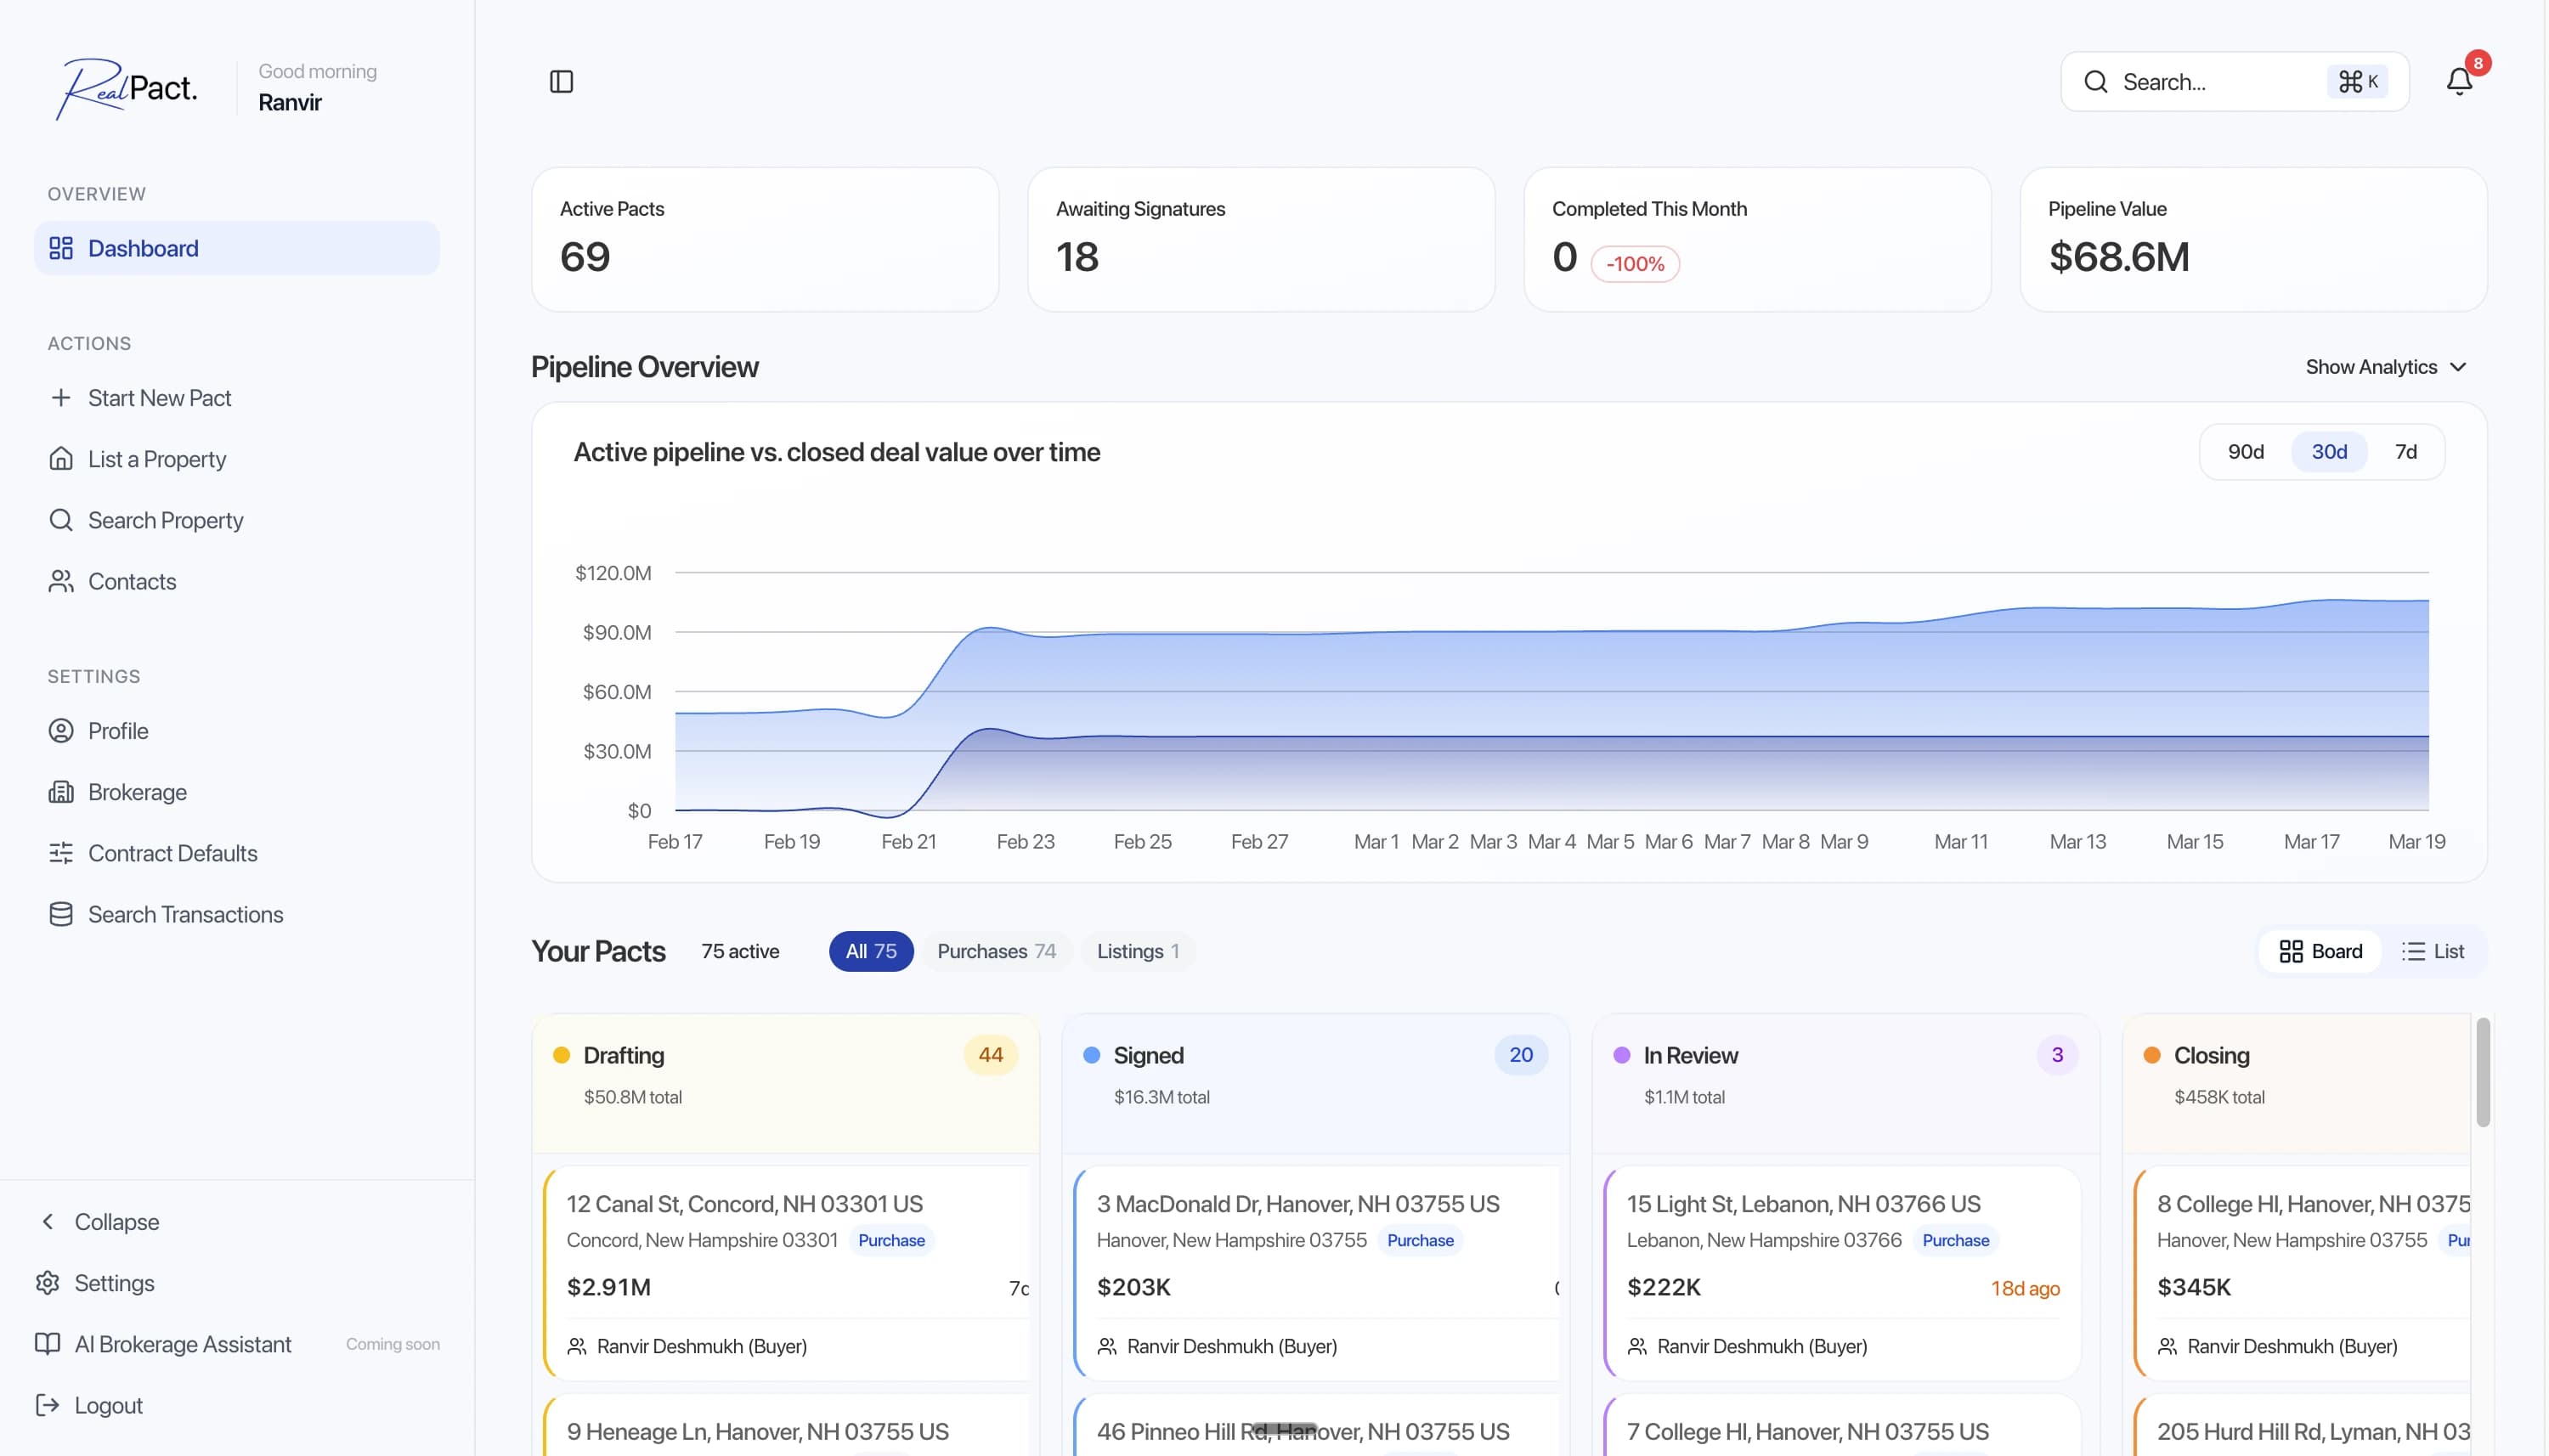Click the -100% change badge
The image size is (2549, 1456).
[x=1635, y=264]
